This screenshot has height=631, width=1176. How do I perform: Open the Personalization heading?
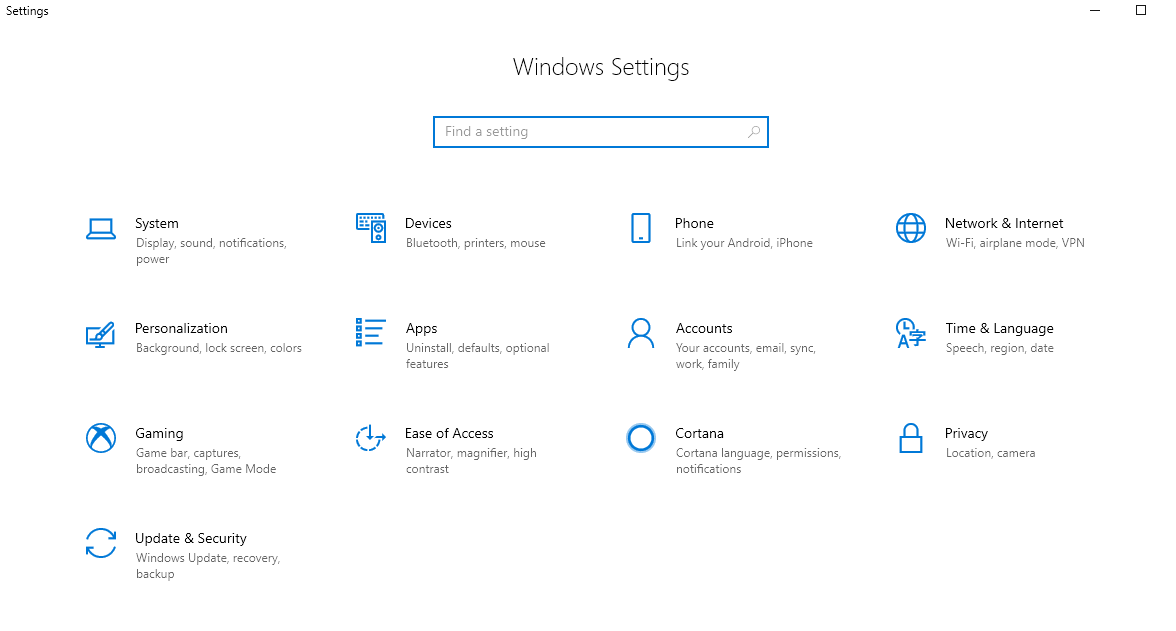tap(181, 329)
